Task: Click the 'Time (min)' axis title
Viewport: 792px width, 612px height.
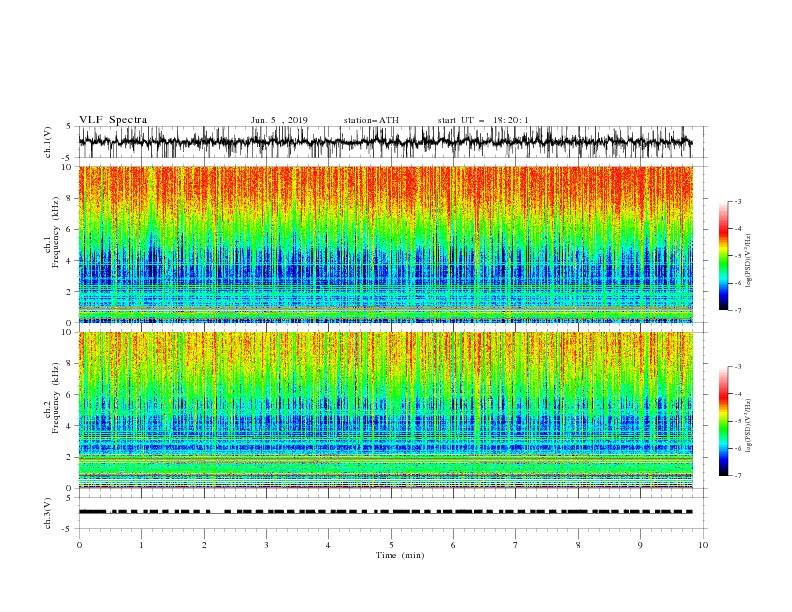Action: 400,555
